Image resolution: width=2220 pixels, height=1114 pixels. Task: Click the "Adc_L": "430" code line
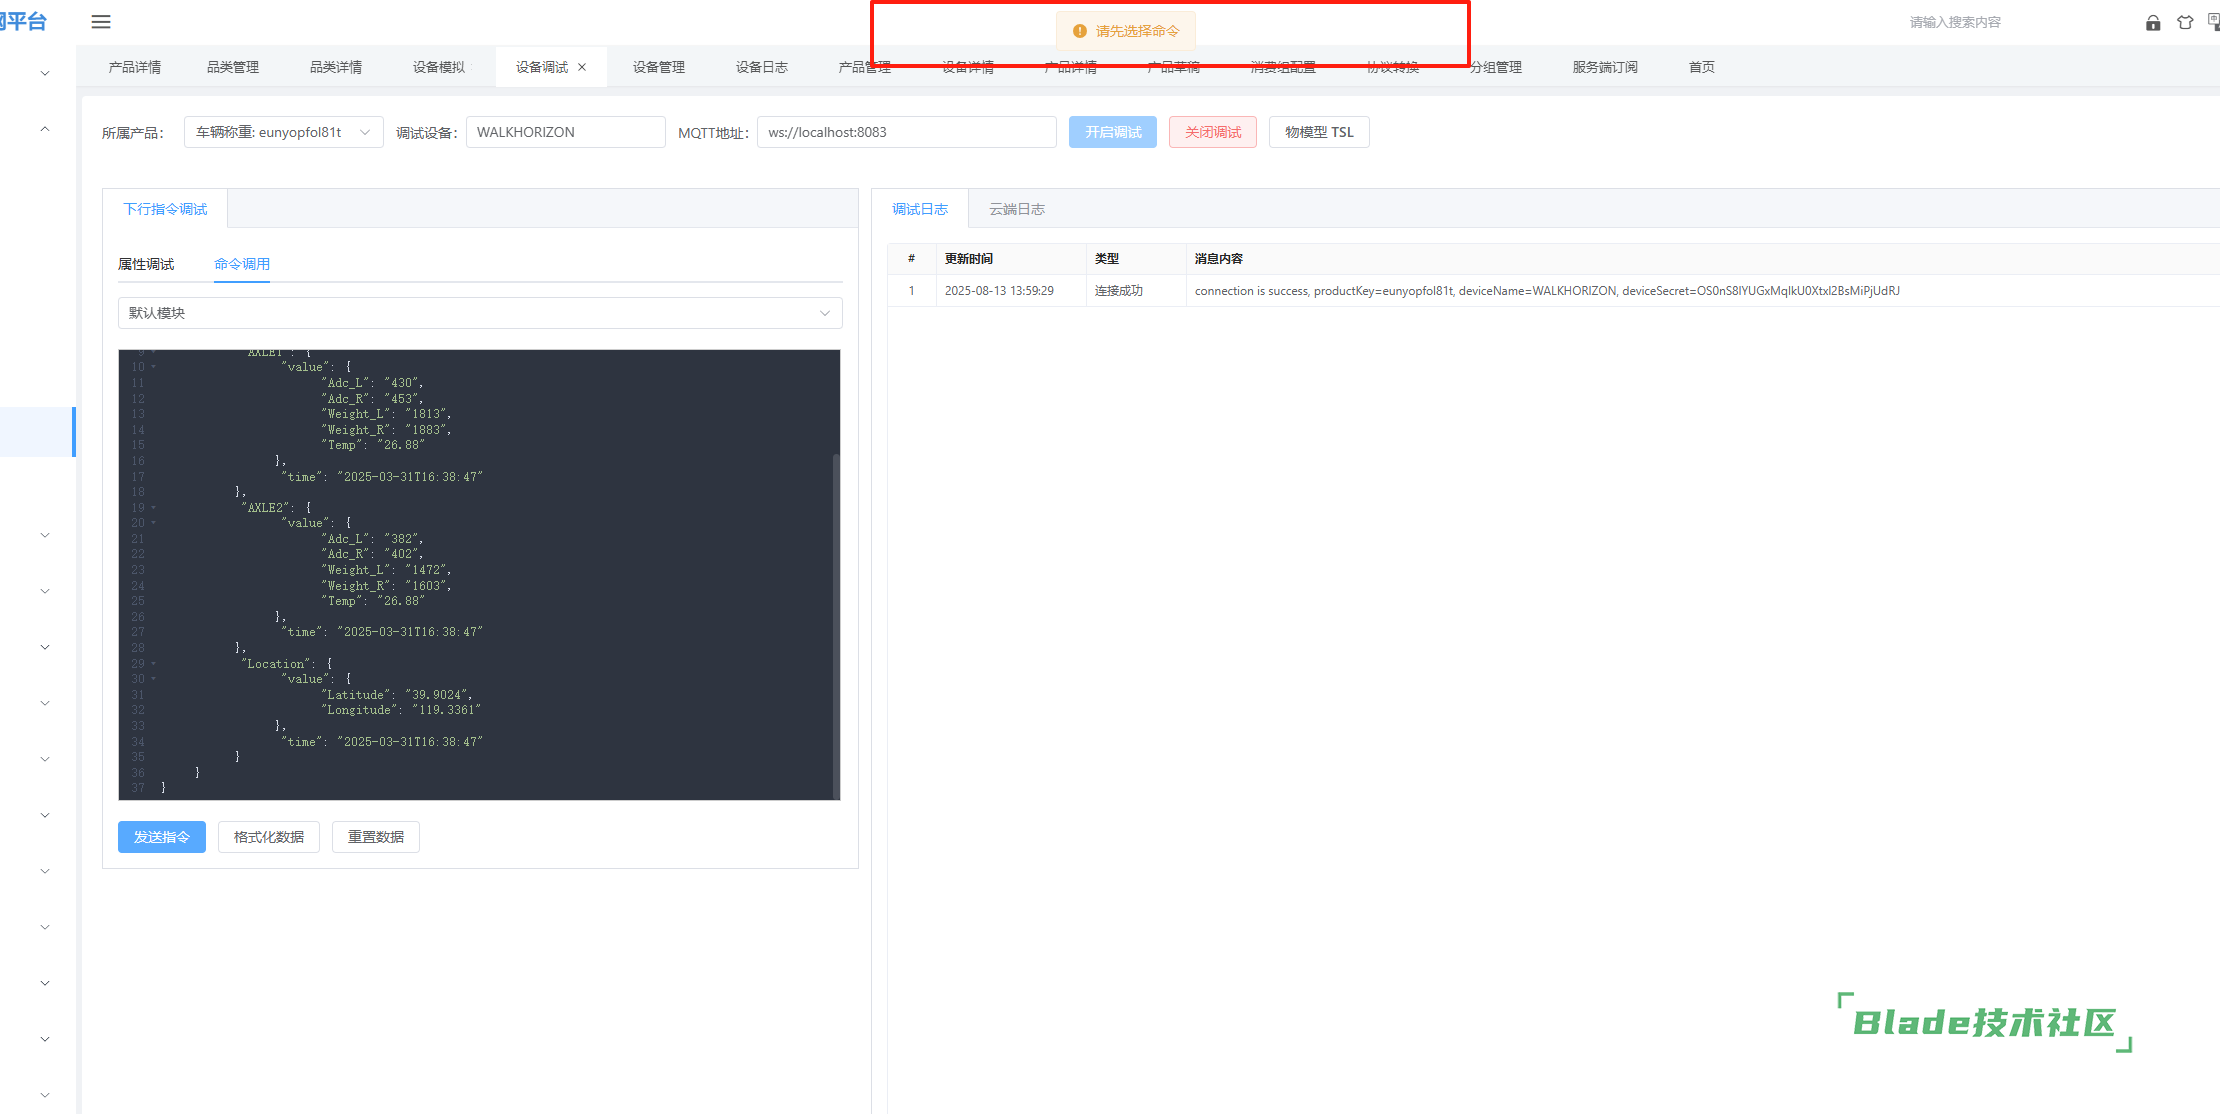point(373,383)
